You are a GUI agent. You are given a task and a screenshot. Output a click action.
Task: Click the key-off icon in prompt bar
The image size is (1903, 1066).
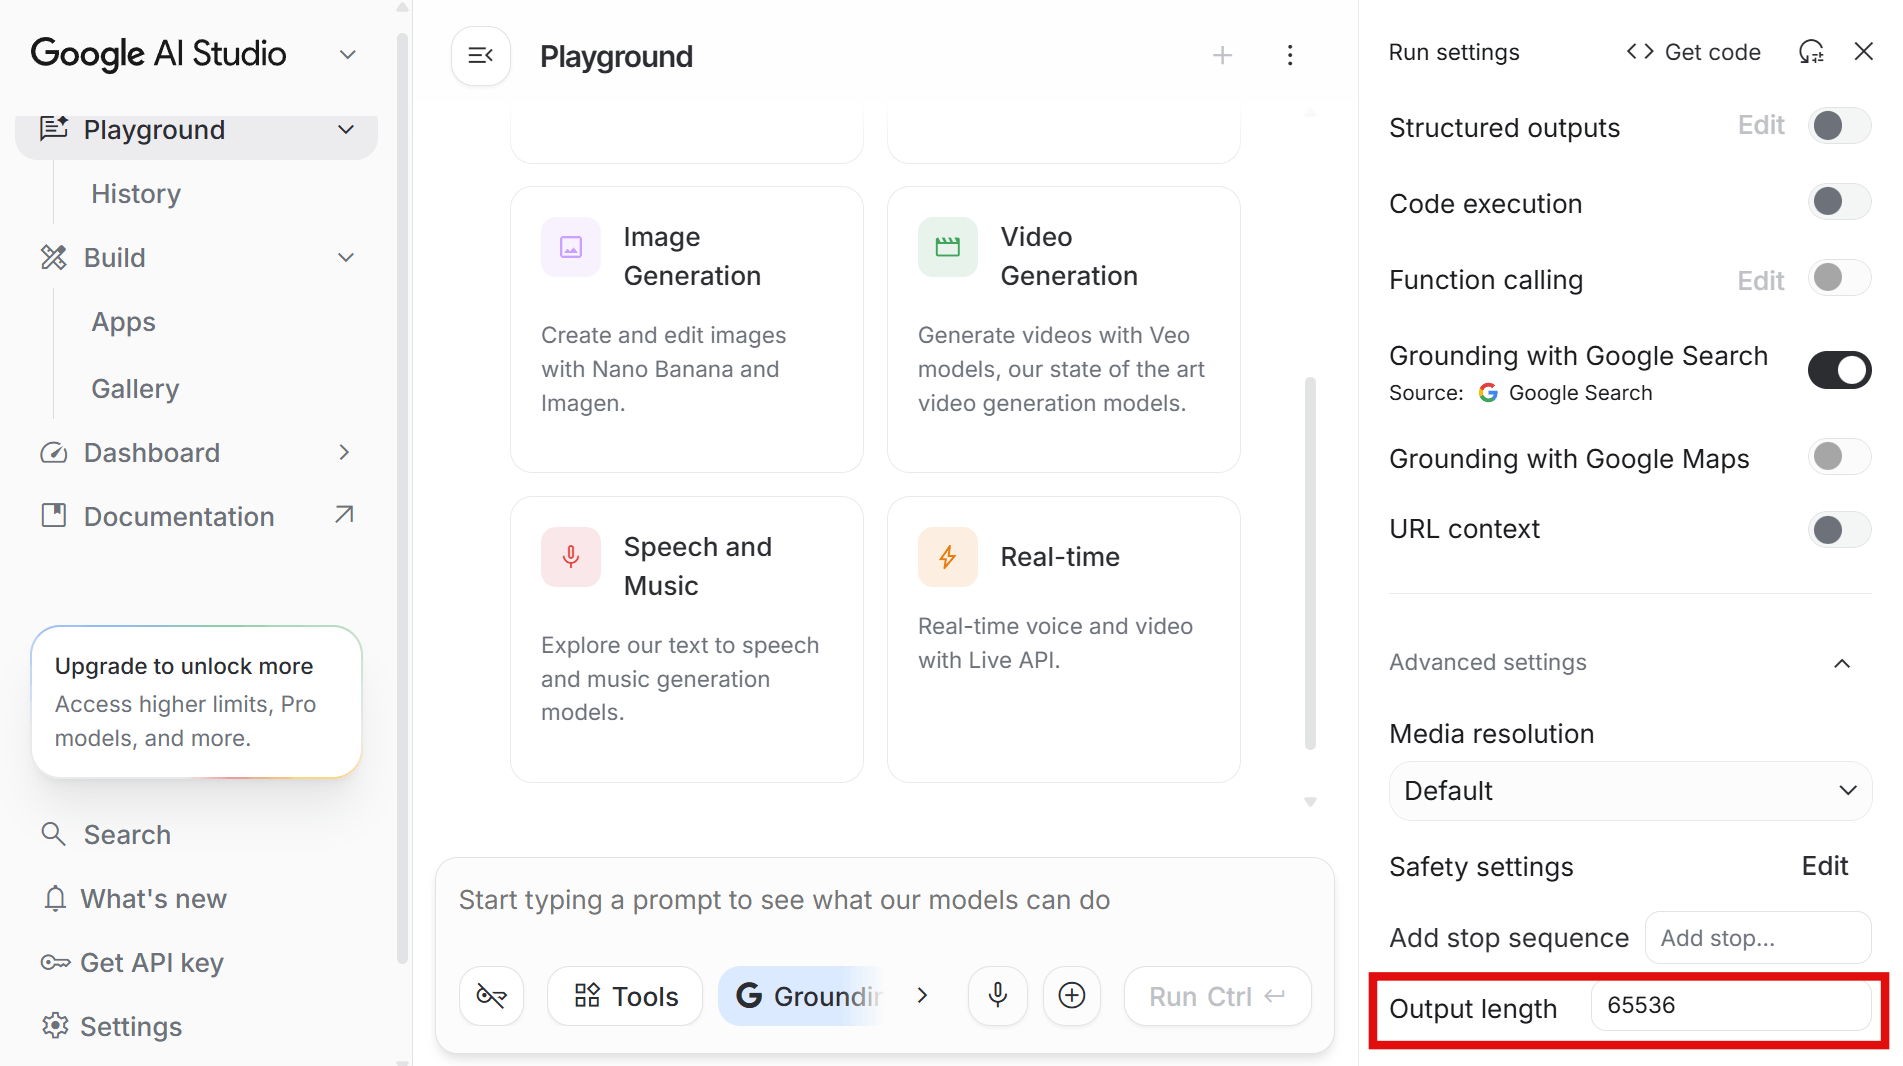pyautogui.click(x=491, y=996)
